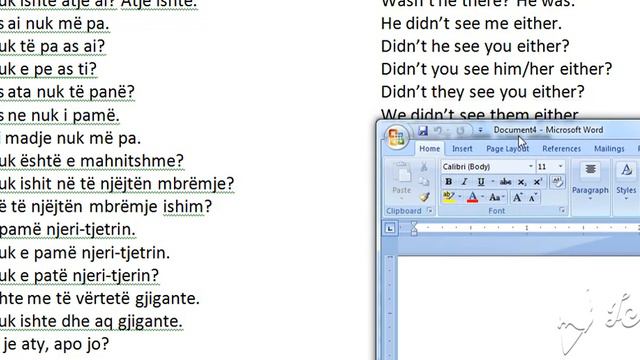Click text 'Didn't they see you either?'
Image resolution: width=640 pixels, height=360 pixels.
482,92
